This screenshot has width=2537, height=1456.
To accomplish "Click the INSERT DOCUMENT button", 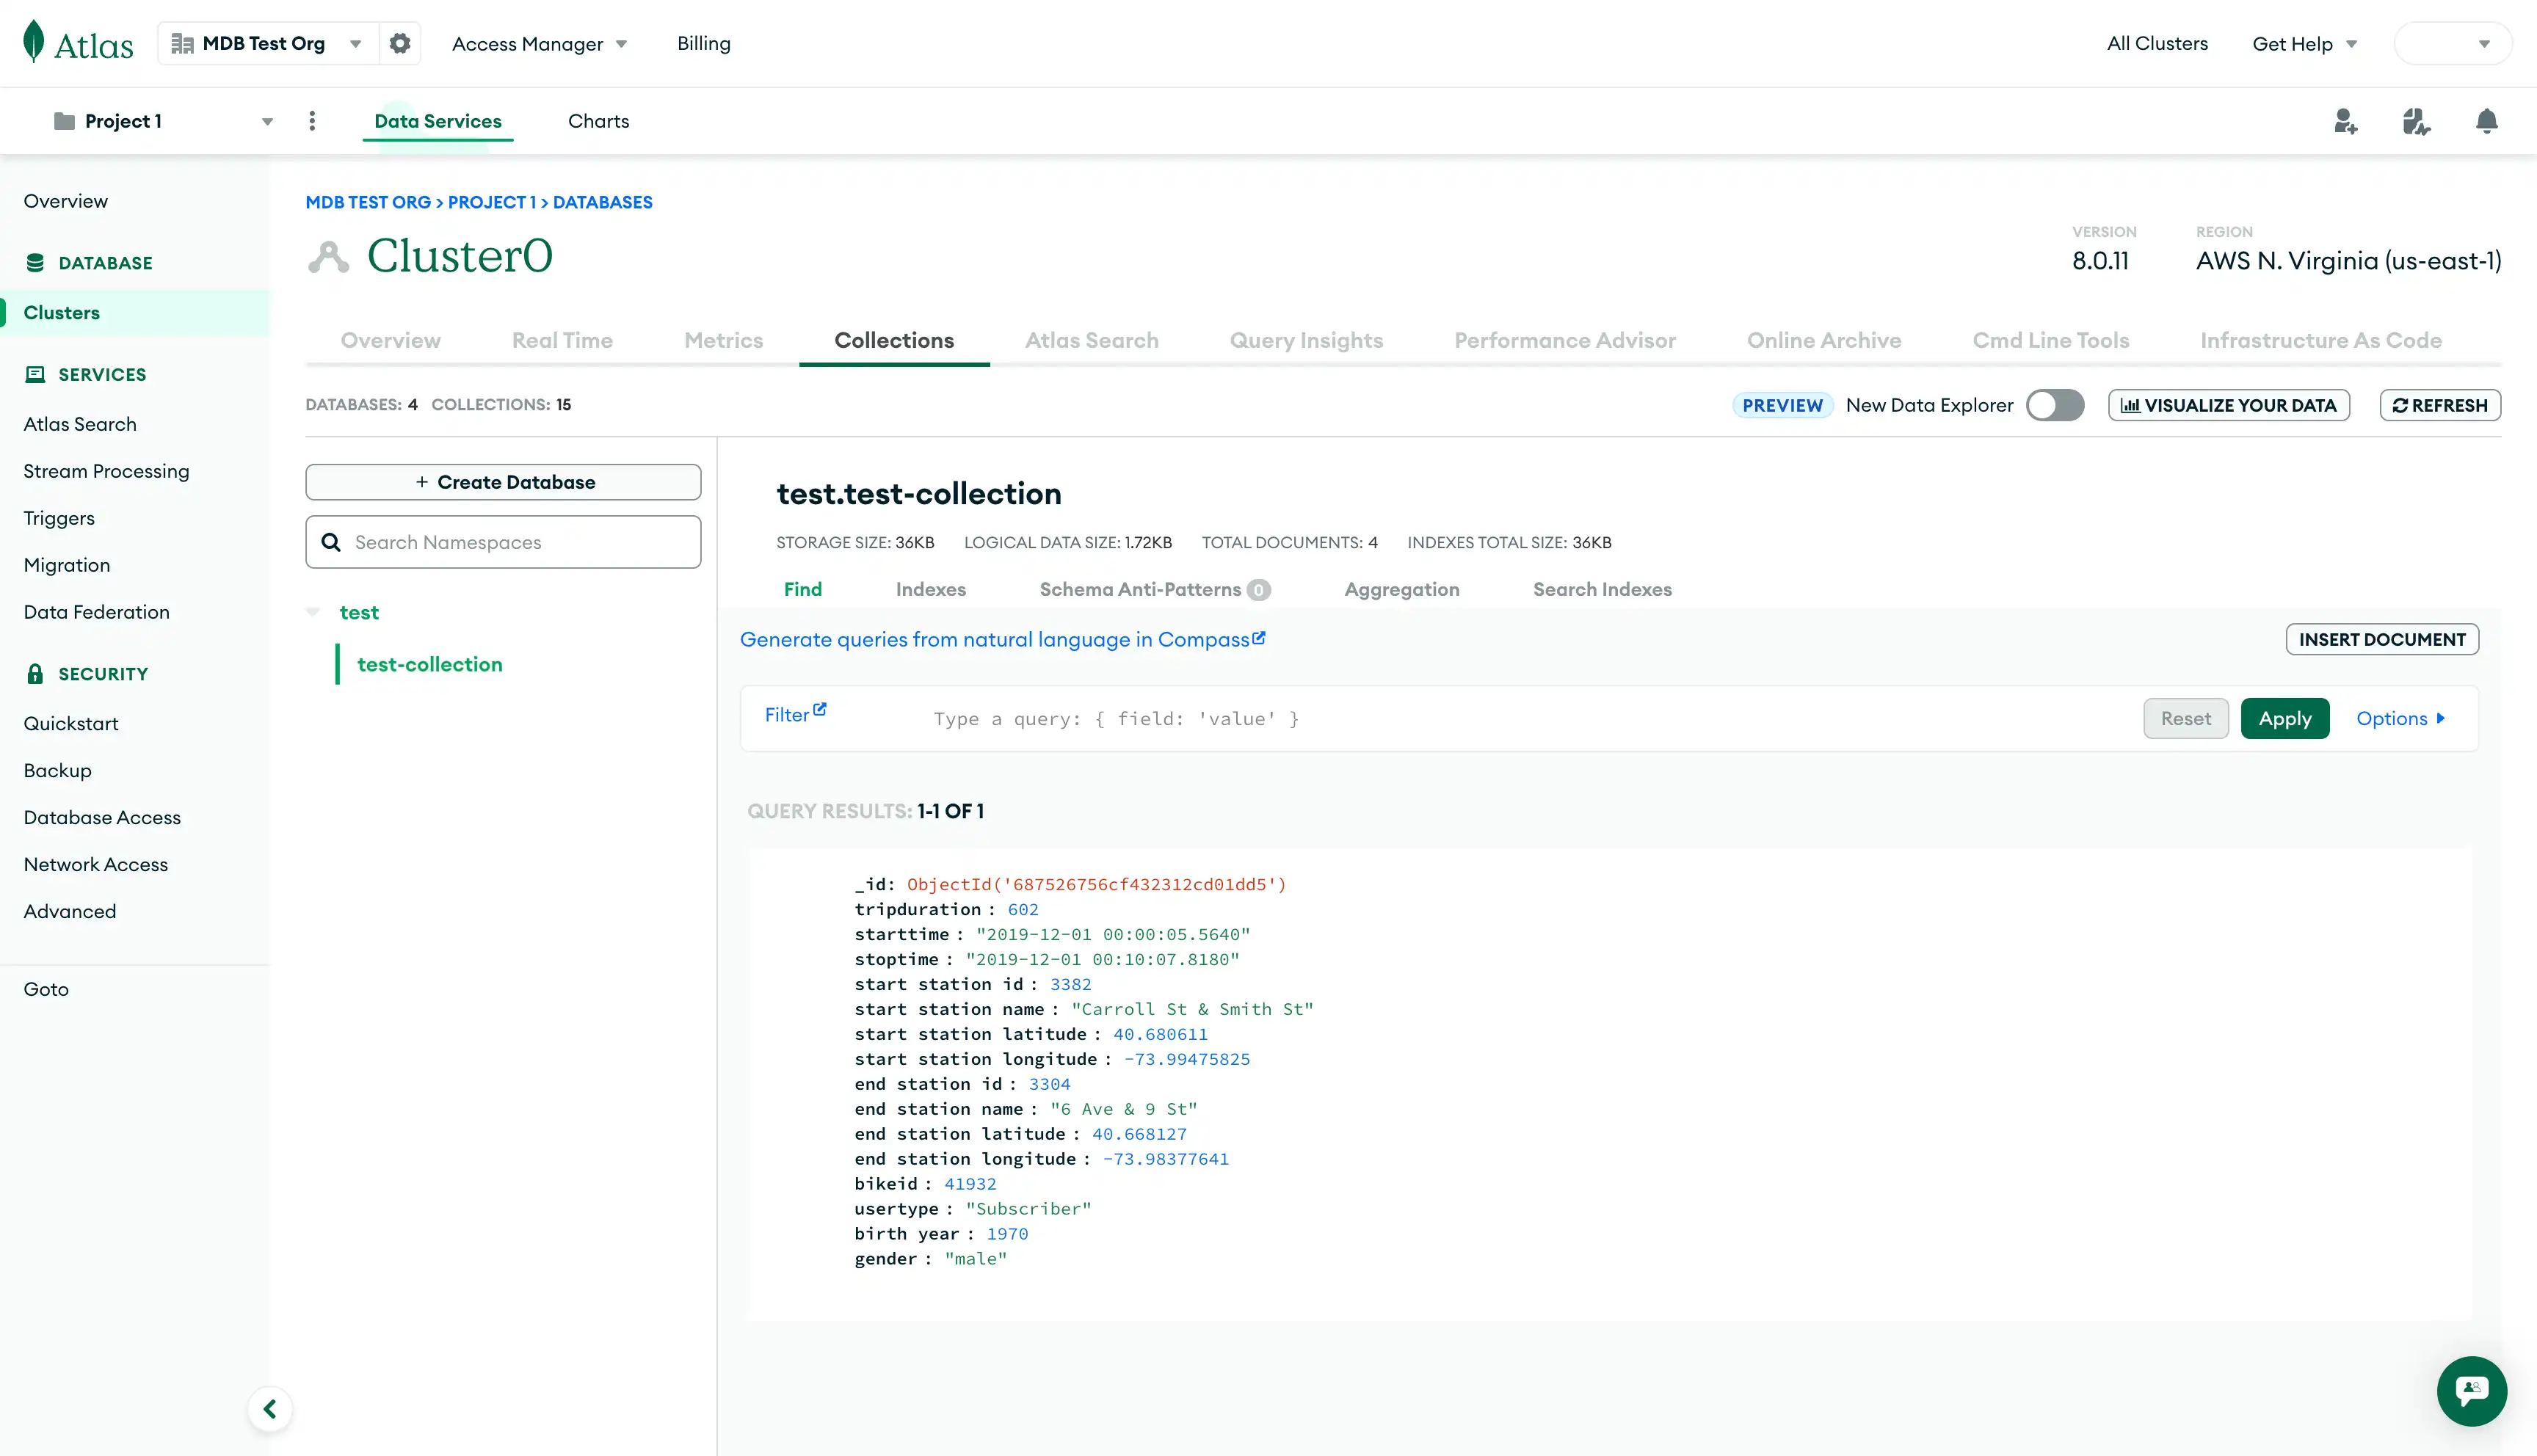I will tap(2382, 639).
